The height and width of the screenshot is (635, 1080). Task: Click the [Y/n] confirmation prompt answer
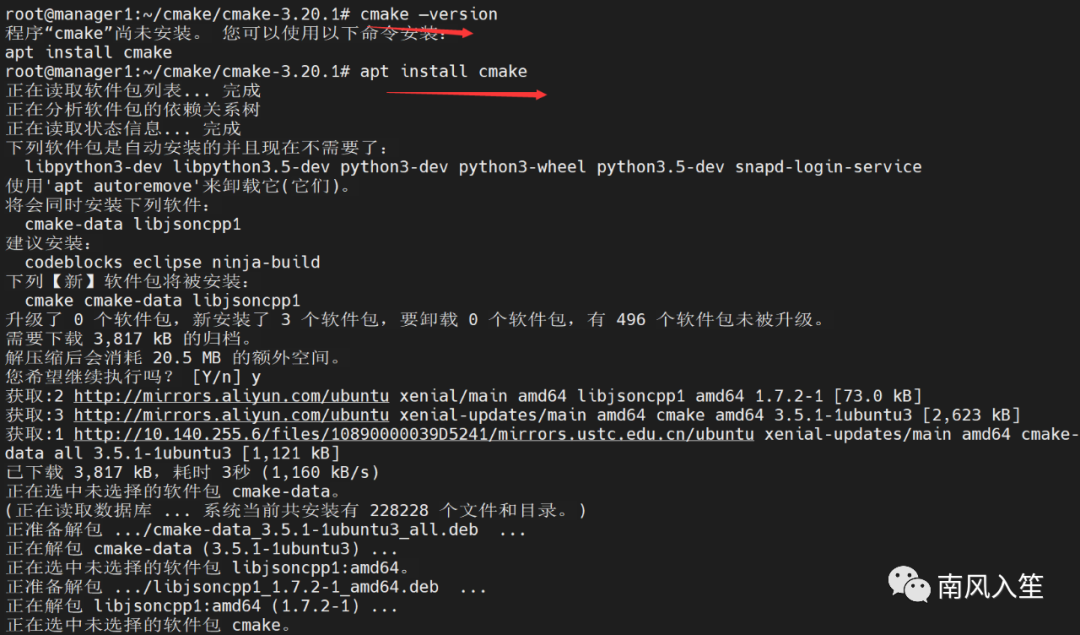click(x=256, y=377)
